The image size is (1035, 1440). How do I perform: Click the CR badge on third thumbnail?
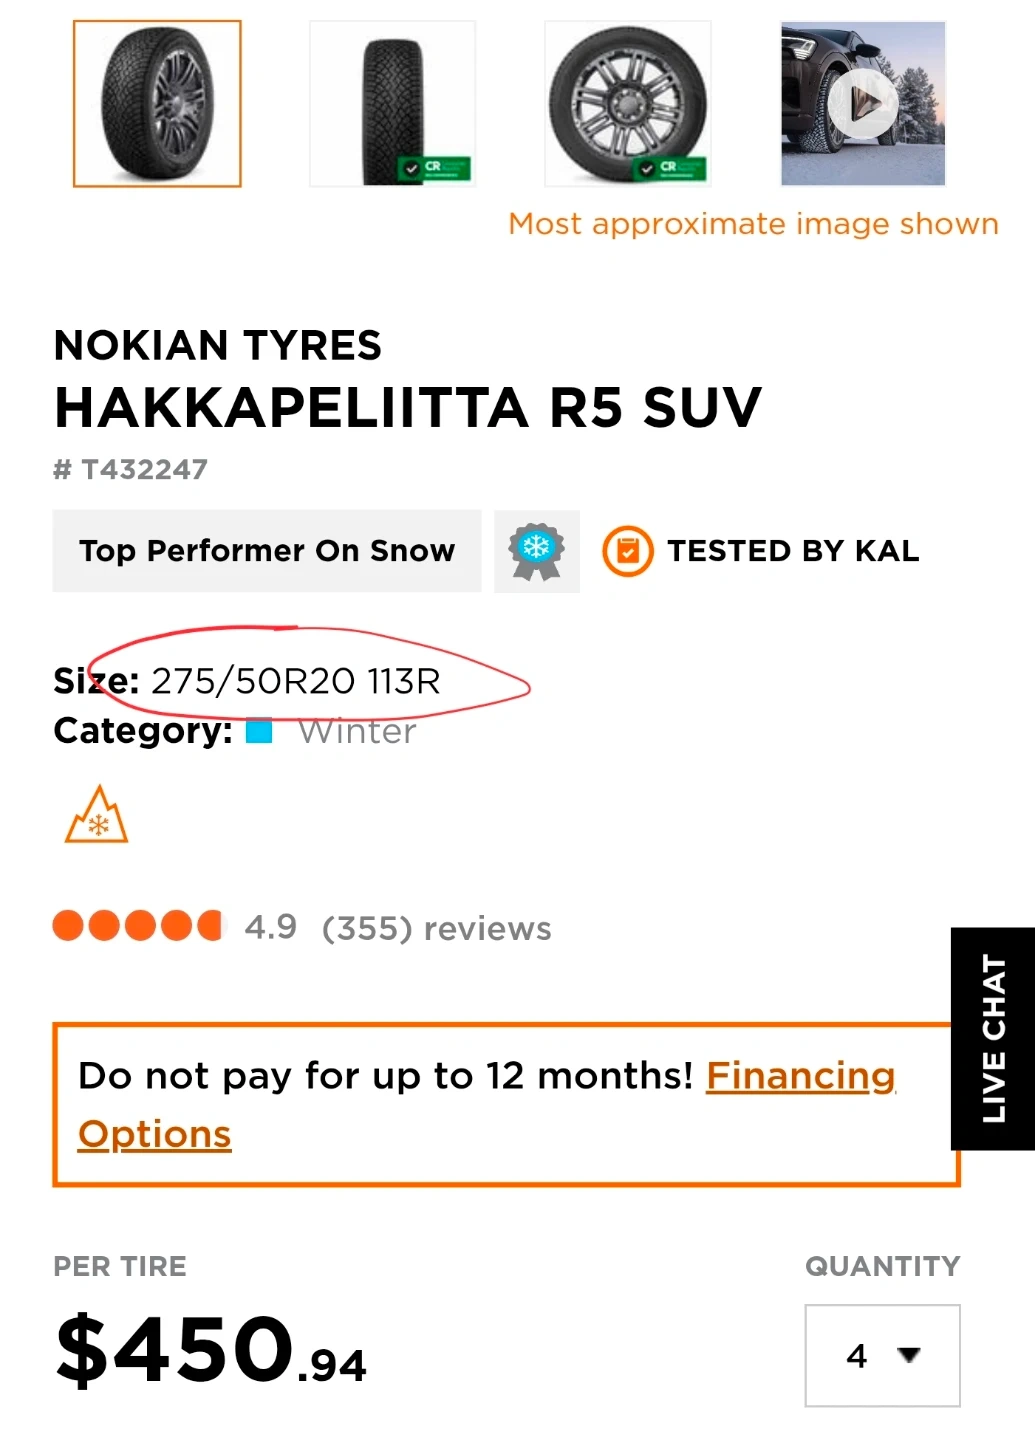coord(670,168)
